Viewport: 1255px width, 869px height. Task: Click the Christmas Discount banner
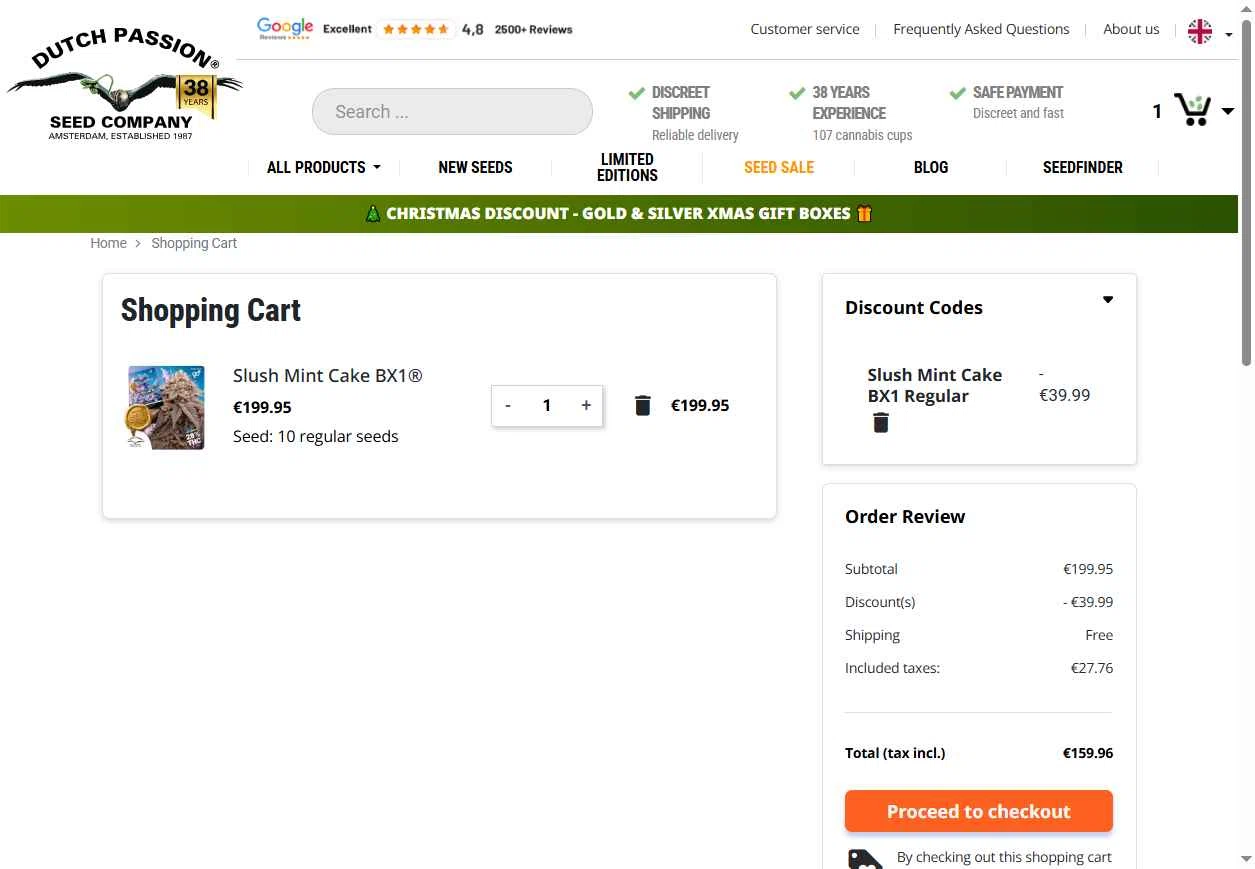pyautogui.click(x=619, y=213)
